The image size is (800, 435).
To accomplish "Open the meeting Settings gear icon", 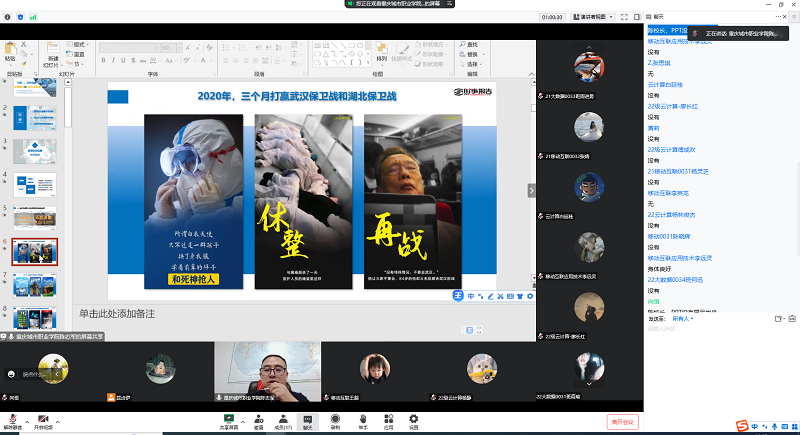I will coord(413,420).
